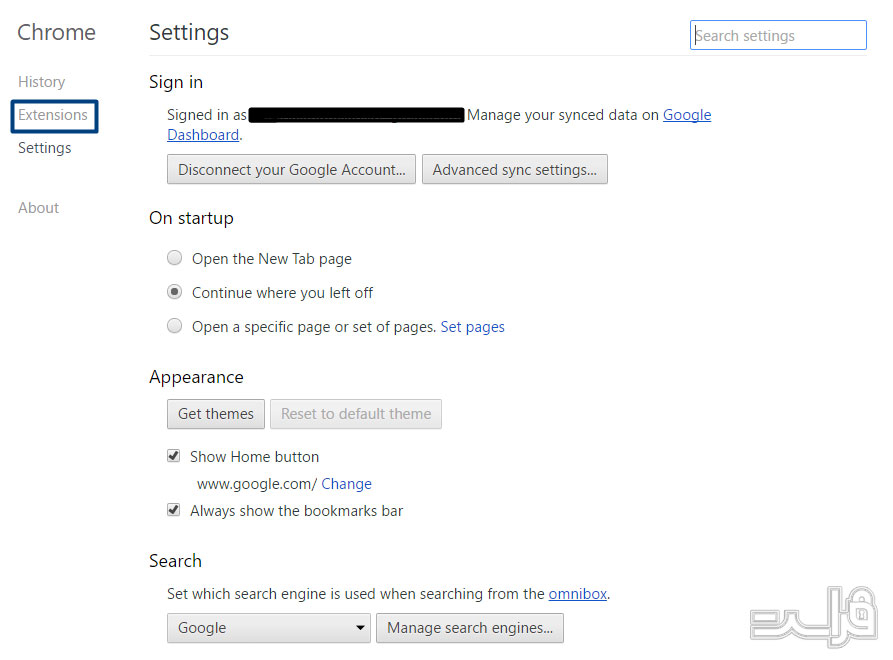Open the History page in sidebar
Screen dimensions: 893x660
click(42, 82)
